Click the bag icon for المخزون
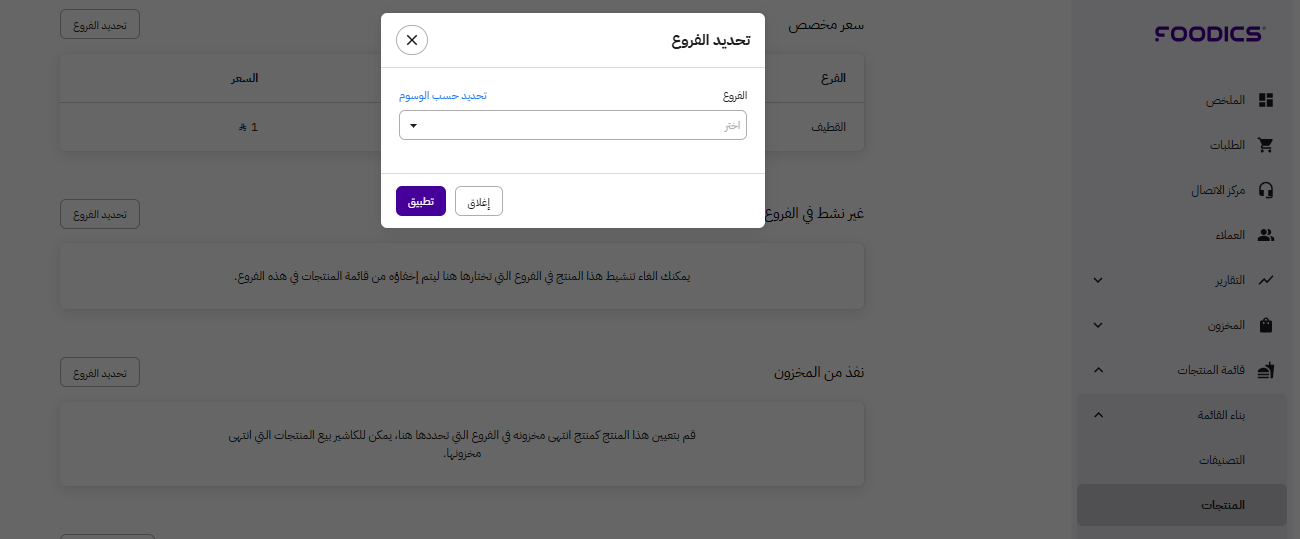This screenshot has height=539, width=1300. tap(1266, 325)
